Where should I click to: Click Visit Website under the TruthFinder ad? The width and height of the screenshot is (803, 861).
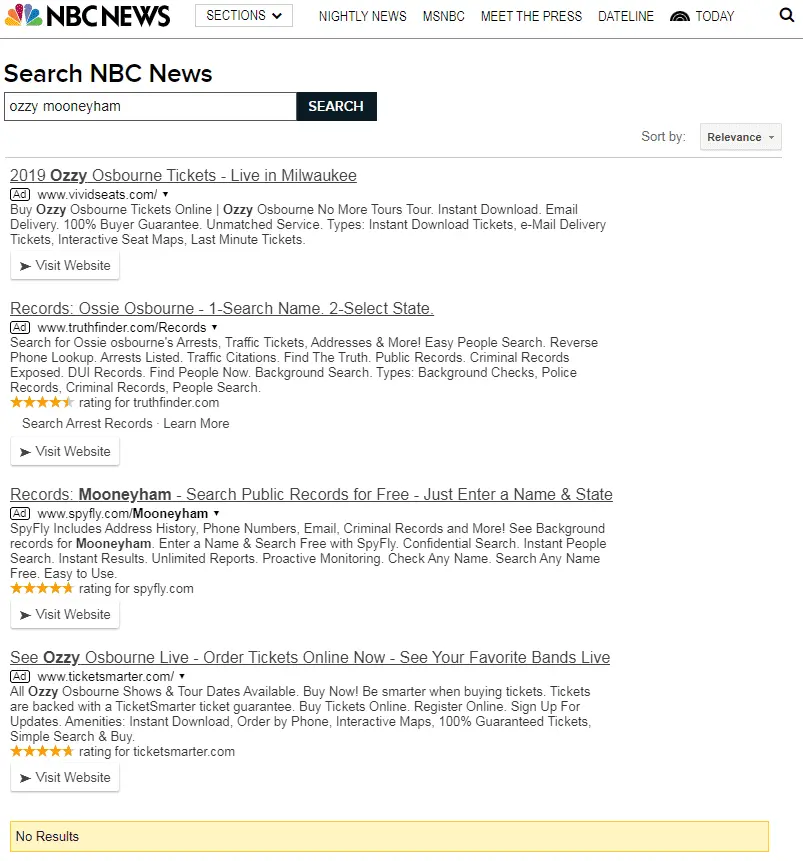(x=65, y=452)
